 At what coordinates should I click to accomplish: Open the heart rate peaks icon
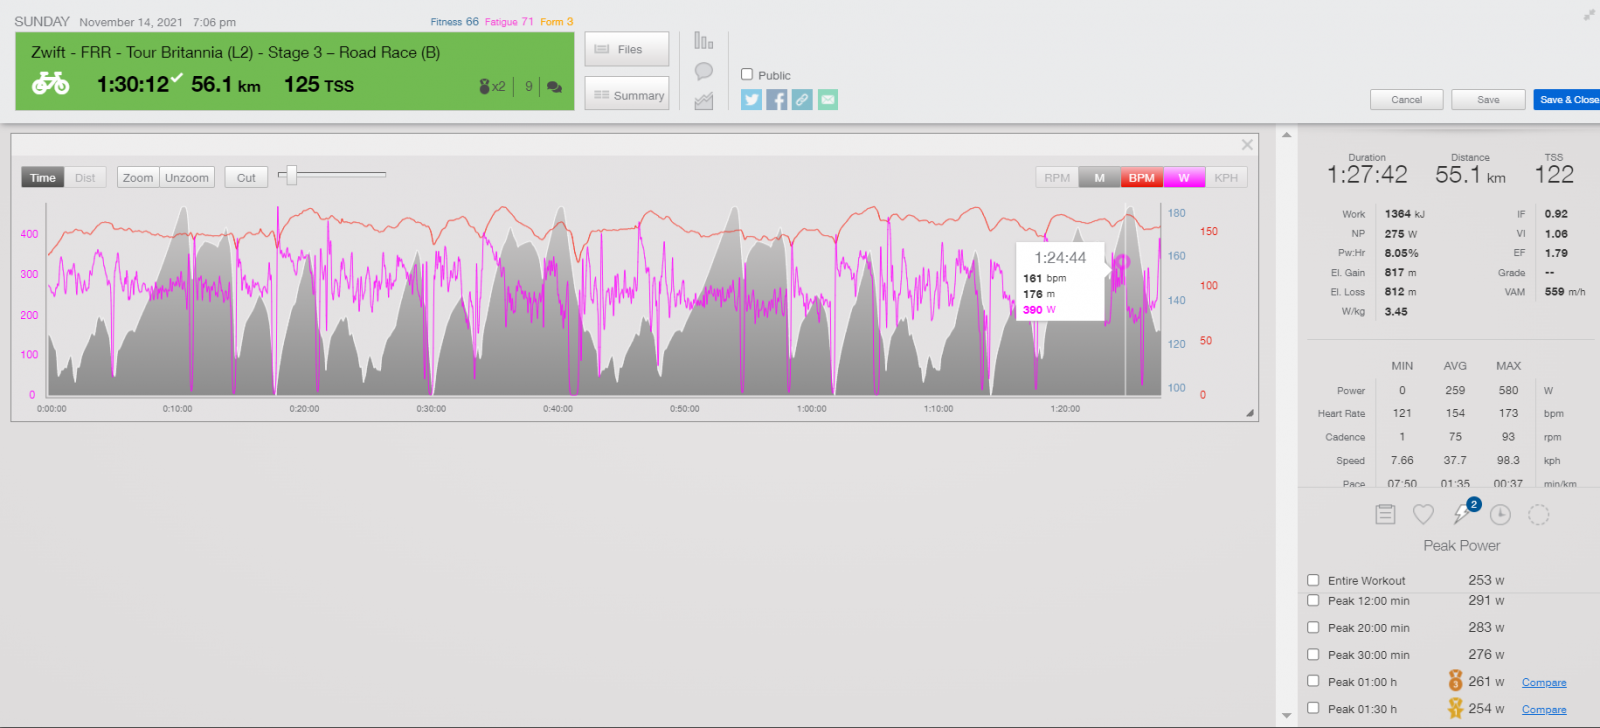tap(1423, 514)
